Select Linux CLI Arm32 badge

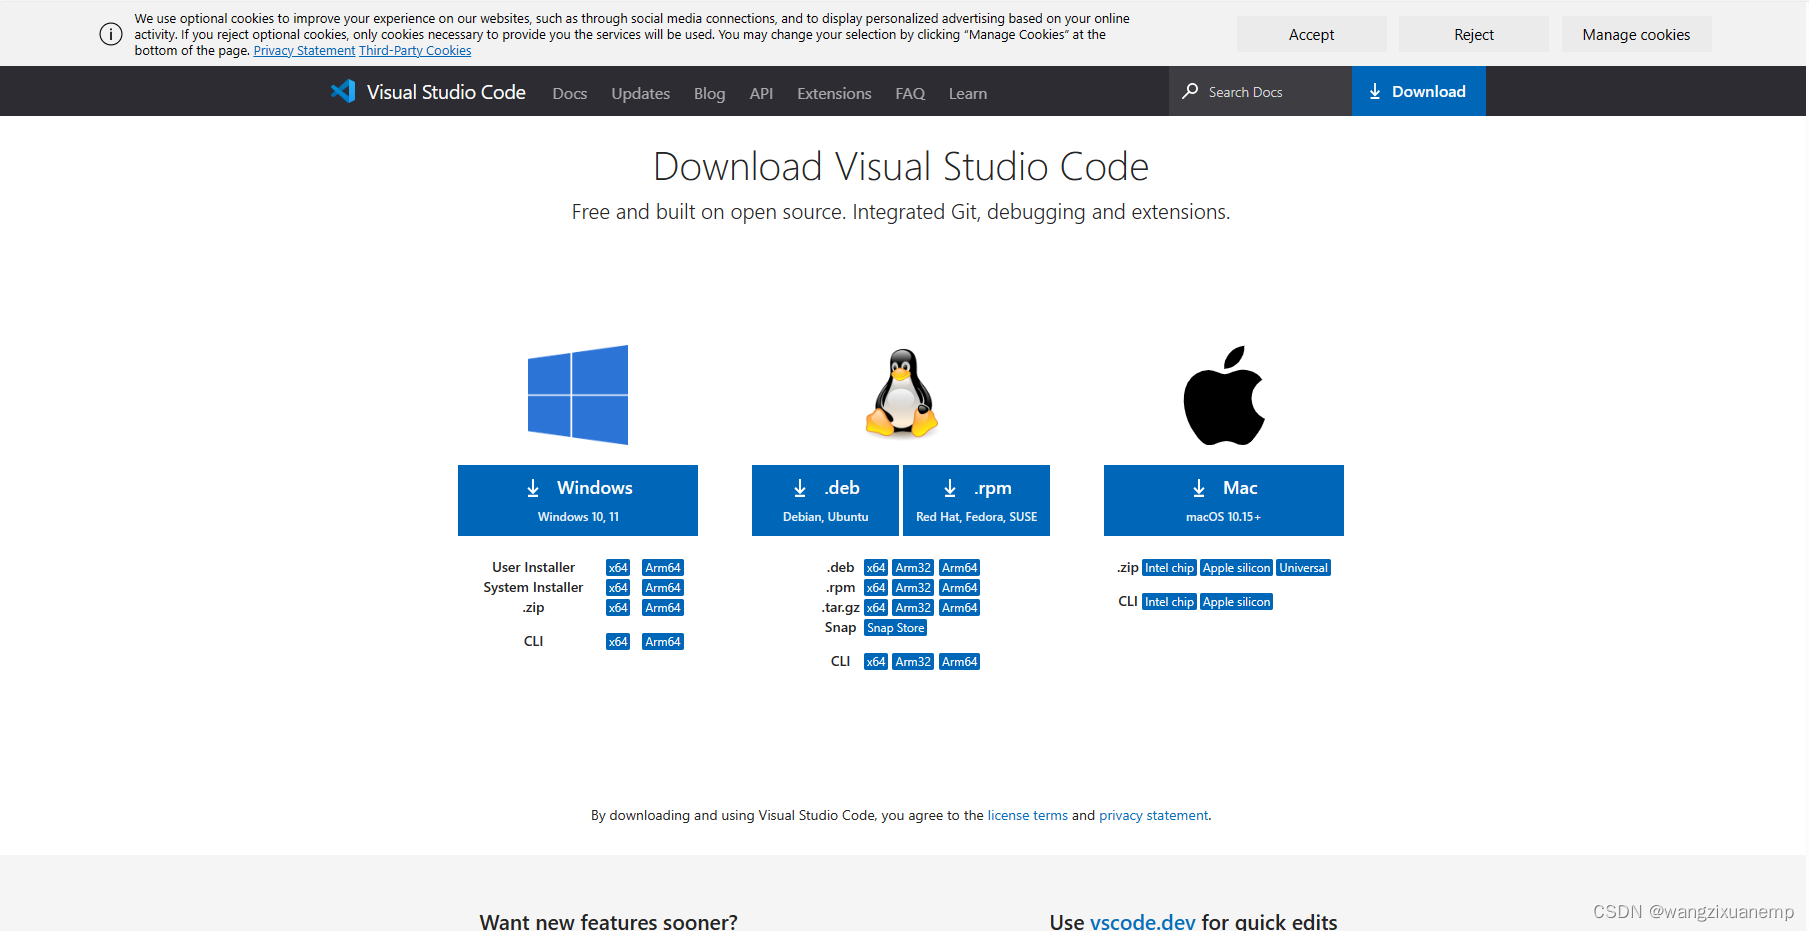913,662
